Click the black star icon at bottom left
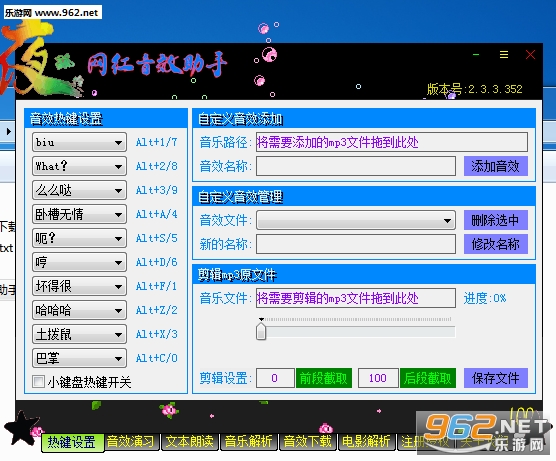556x461 pixels. [x=21, y=427]
